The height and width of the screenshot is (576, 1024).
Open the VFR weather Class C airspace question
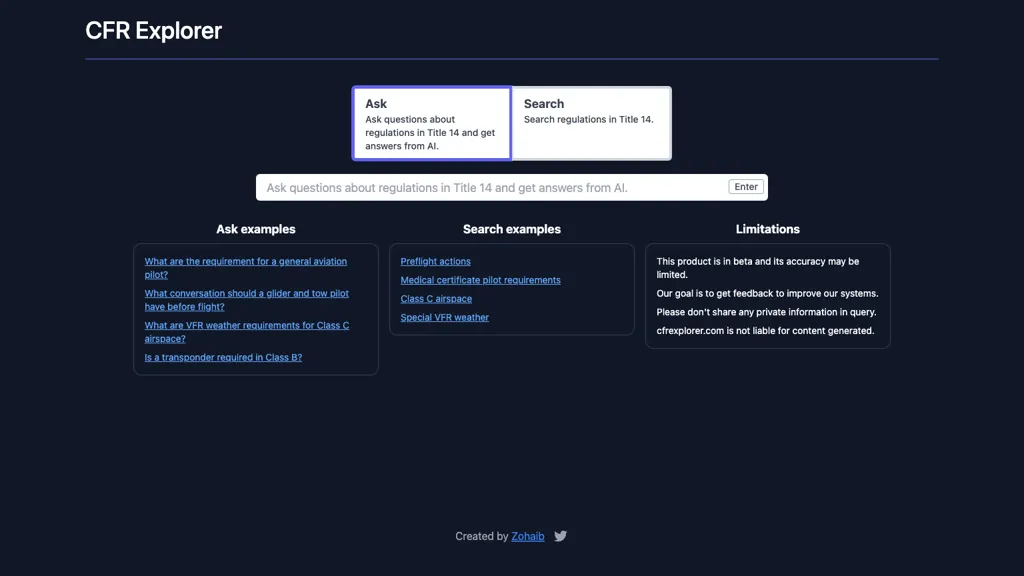point(247,332)
